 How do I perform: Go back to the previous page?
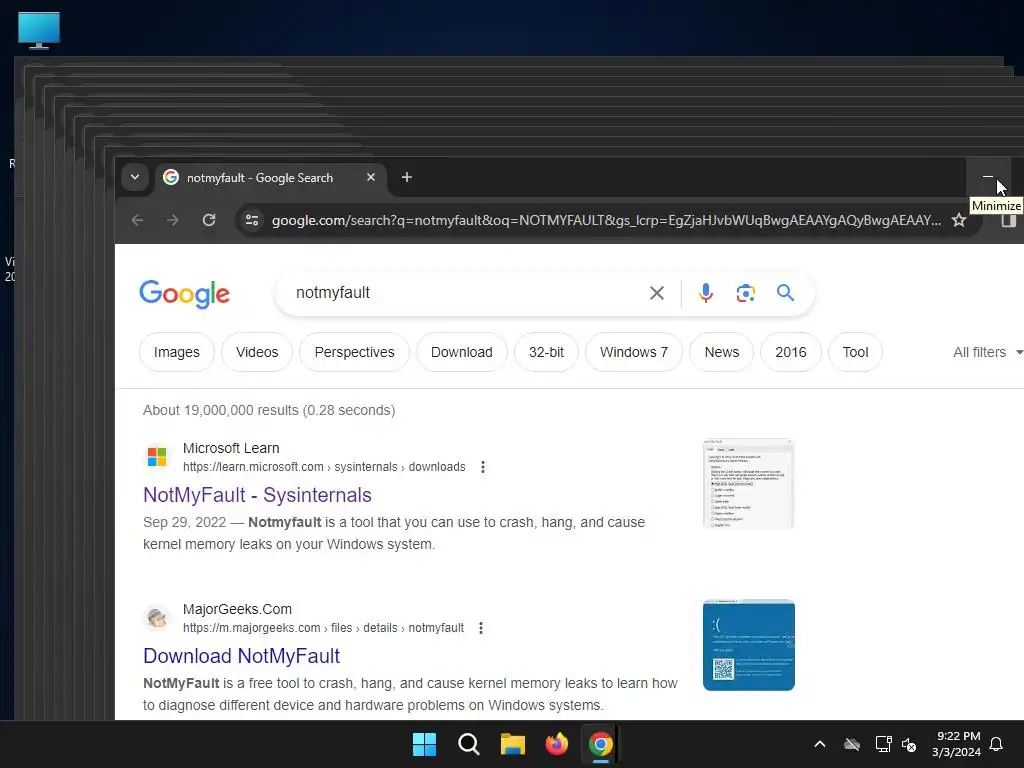pyautogui.click(x=137, y=220)
